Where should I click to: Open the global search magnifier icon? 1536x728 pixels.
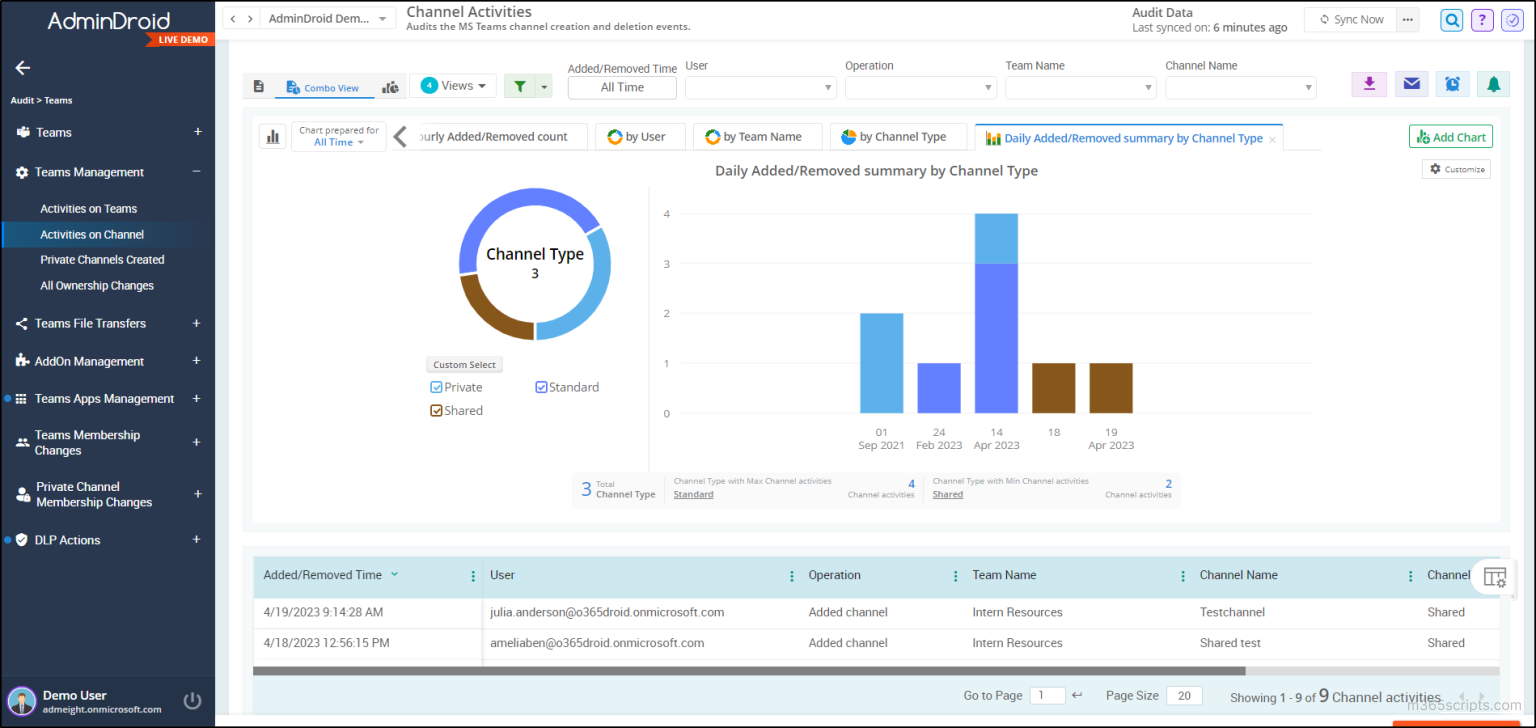1451,20
